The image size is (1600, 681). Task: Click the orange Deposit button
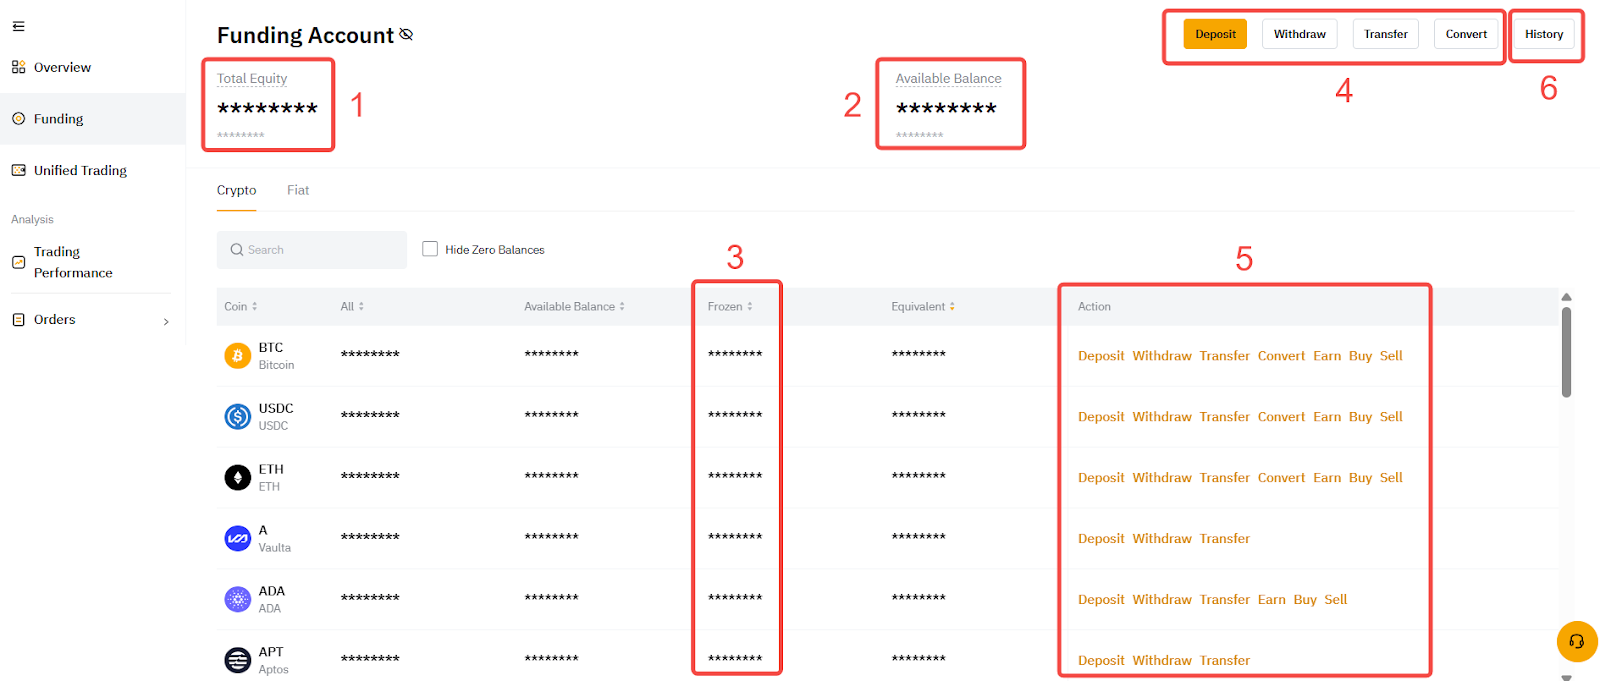click(x=1215, y=34)
